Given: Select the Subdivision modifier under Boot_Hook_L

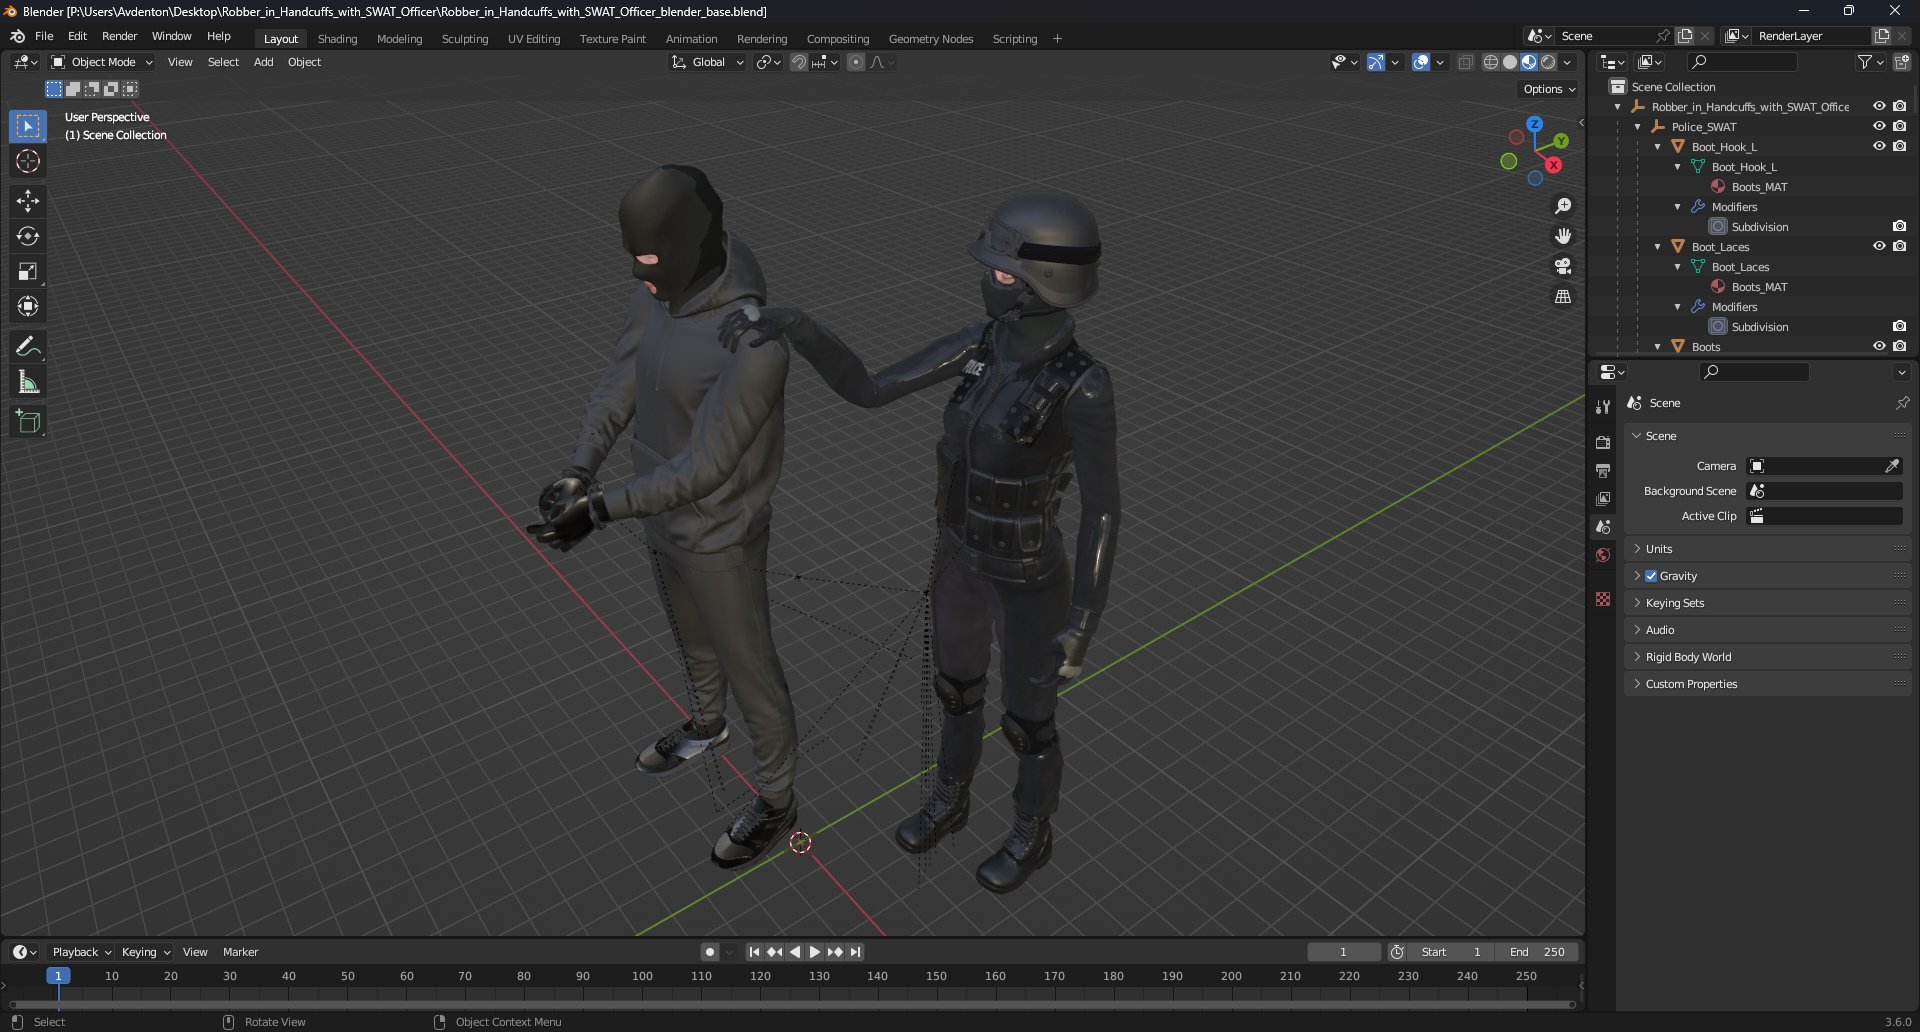Looking at the screenshot, I should (1759, 227).
